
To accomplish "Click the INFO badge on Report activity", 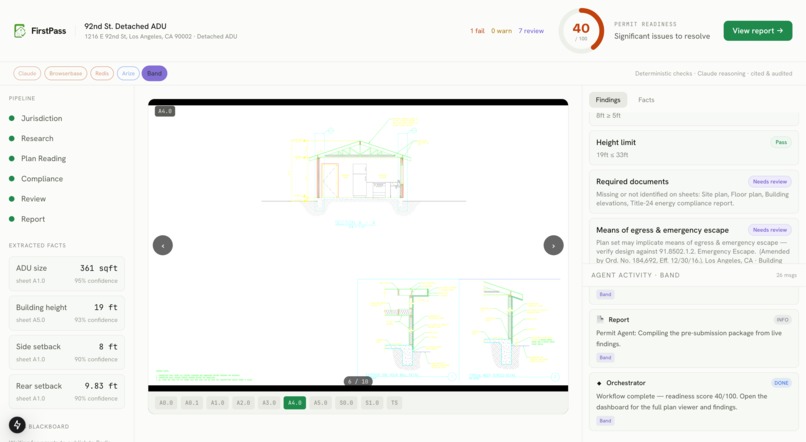I will [782, 320].
